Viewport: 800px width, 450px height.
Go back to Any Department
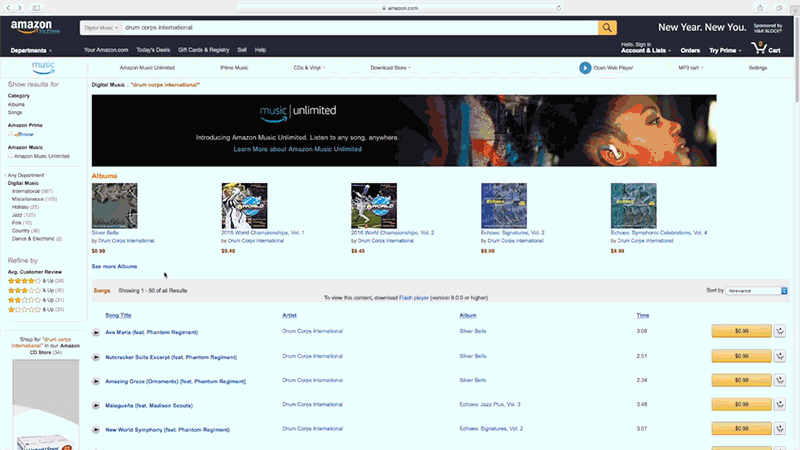tap(26, 176)
